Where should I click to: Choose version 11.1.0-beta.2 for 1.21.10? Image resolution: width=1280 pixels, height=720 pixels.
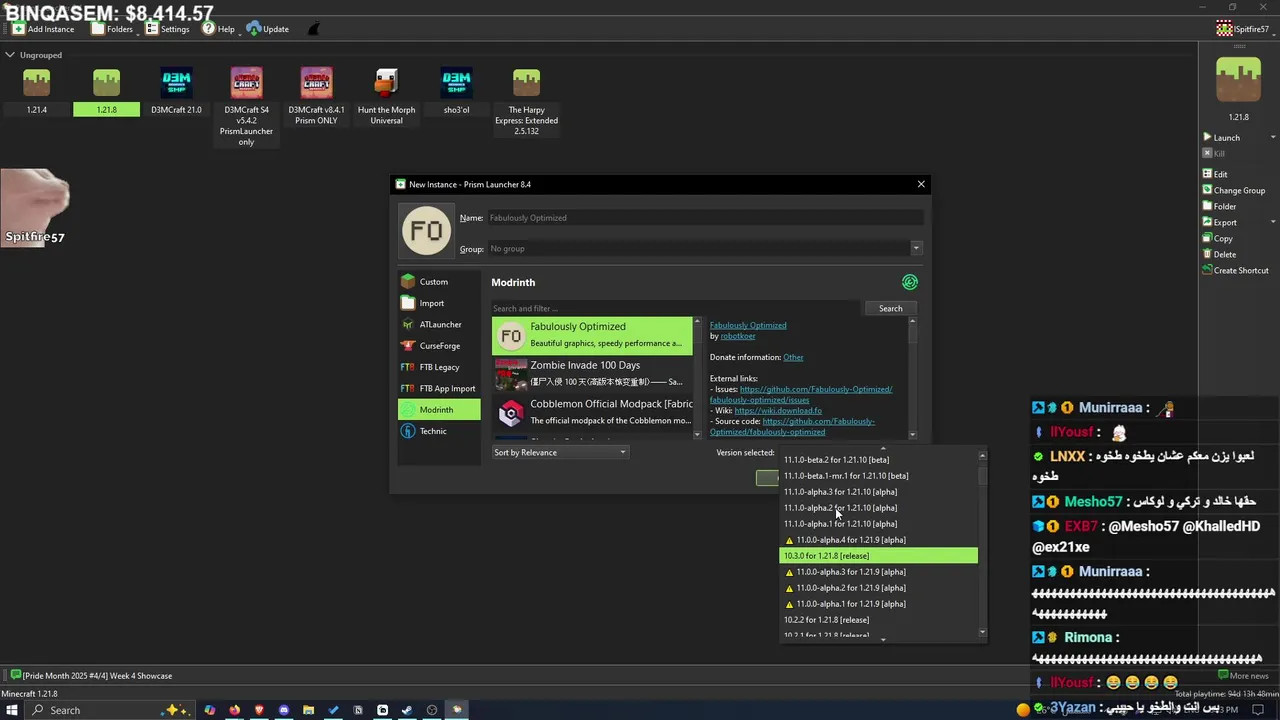878,460
